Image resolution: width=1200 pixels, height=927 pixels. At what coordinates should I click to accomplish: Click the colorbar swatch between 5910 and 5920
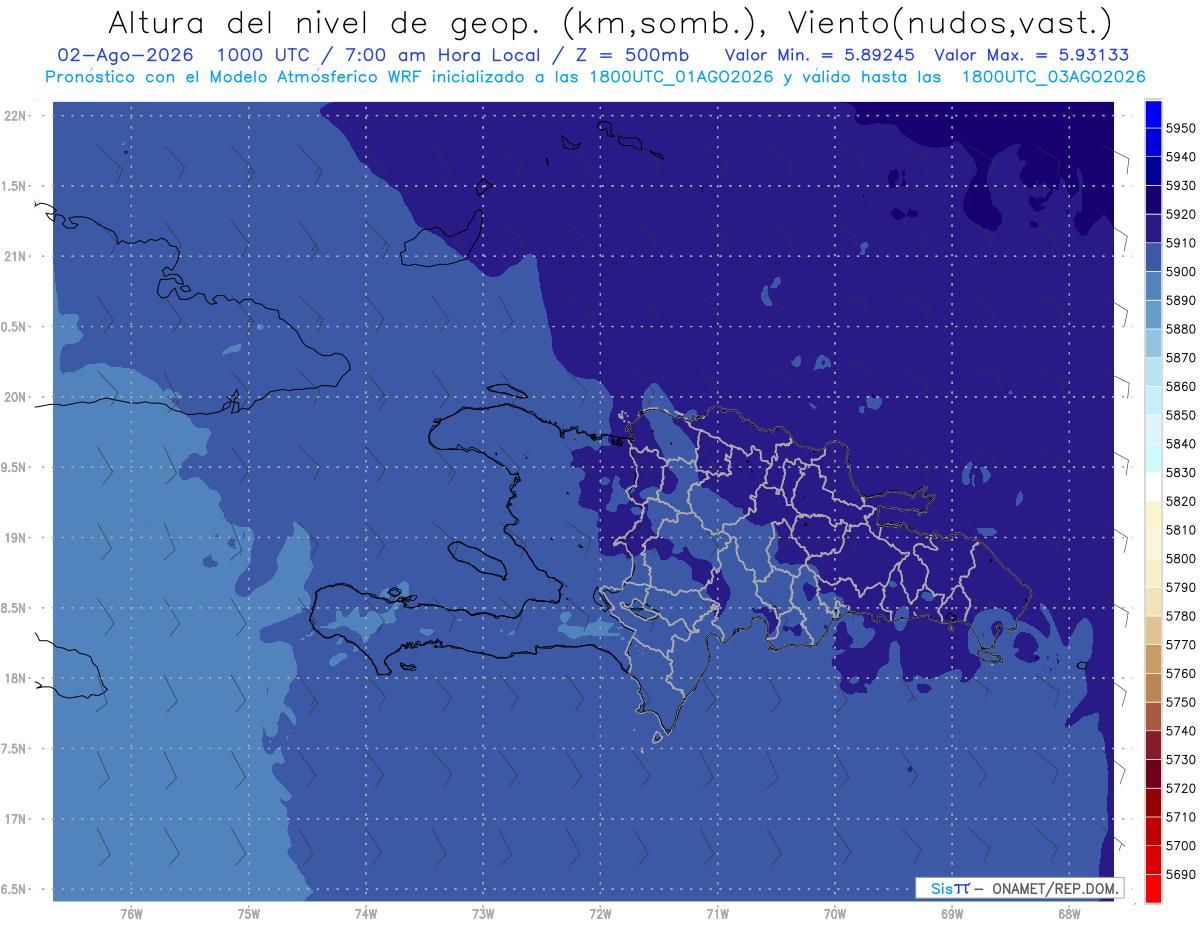pyautogui.click(x=1153, y=228)
